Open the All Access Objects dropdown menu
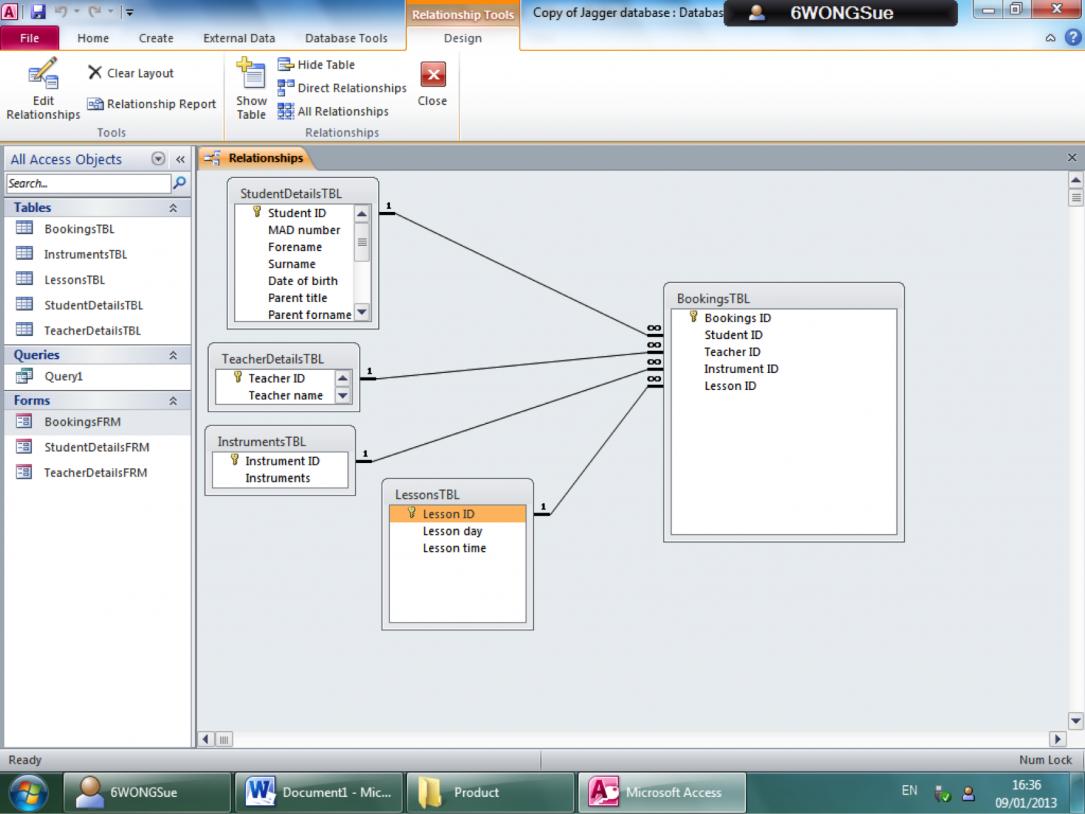Viewport: 1085px width, 814px height. click(x=158, y=159)
